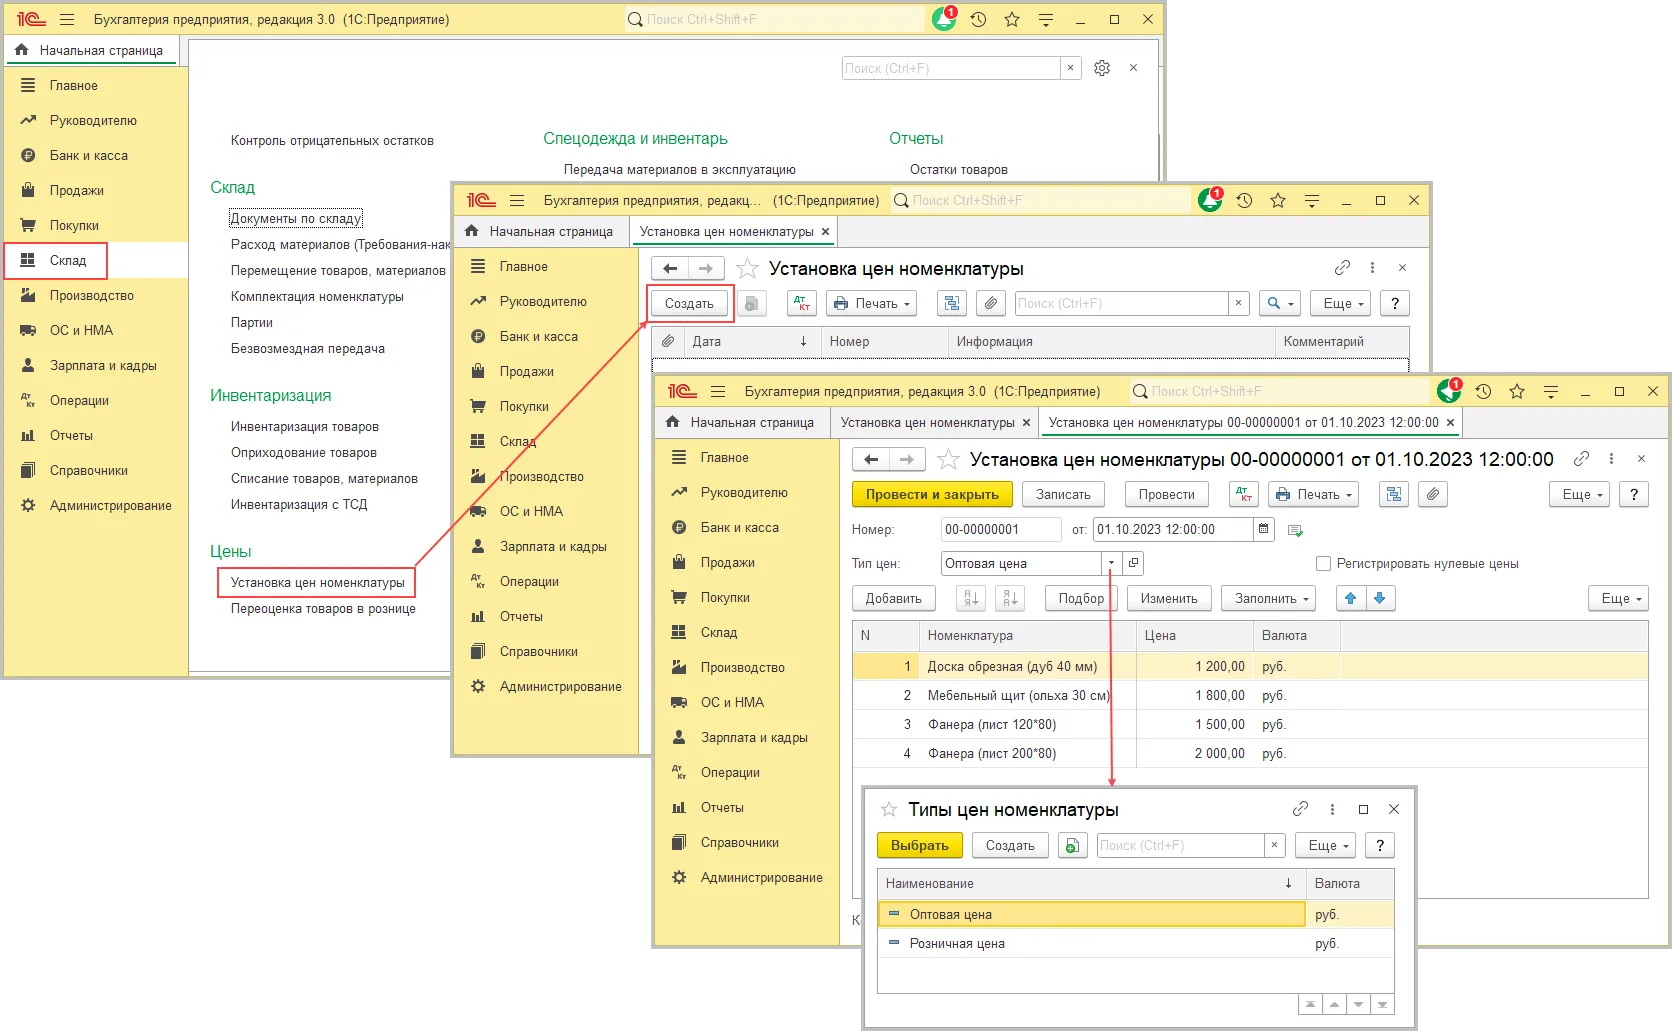The width and height of the screenshot is (1672, 1031).
Task: Click the Провести и закрыть button
Action: (x=932, y=494)
